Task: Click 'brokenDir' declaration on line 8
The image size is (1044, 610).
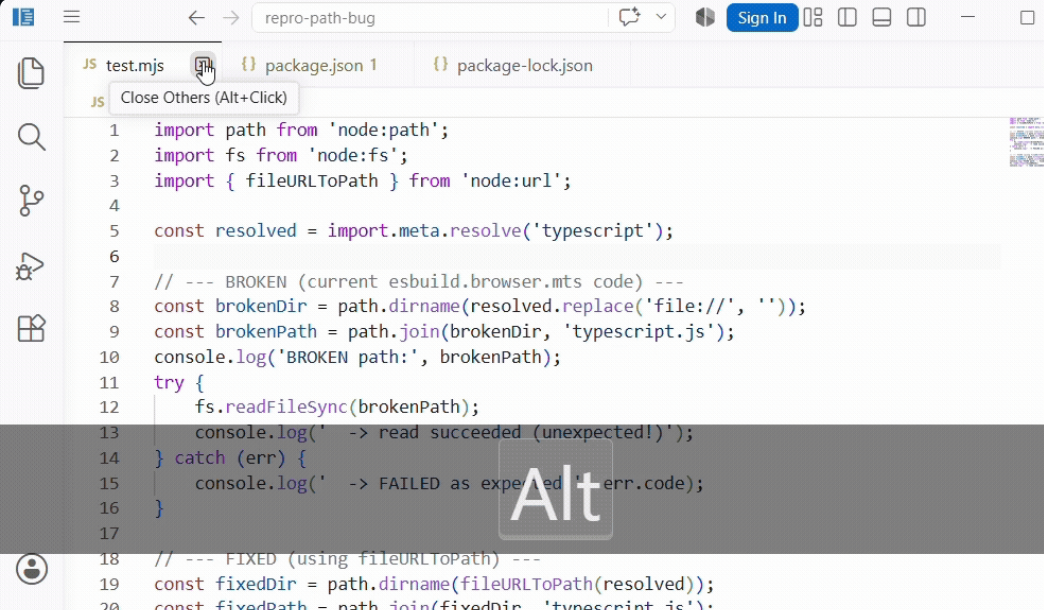Action: pos(261,306)
